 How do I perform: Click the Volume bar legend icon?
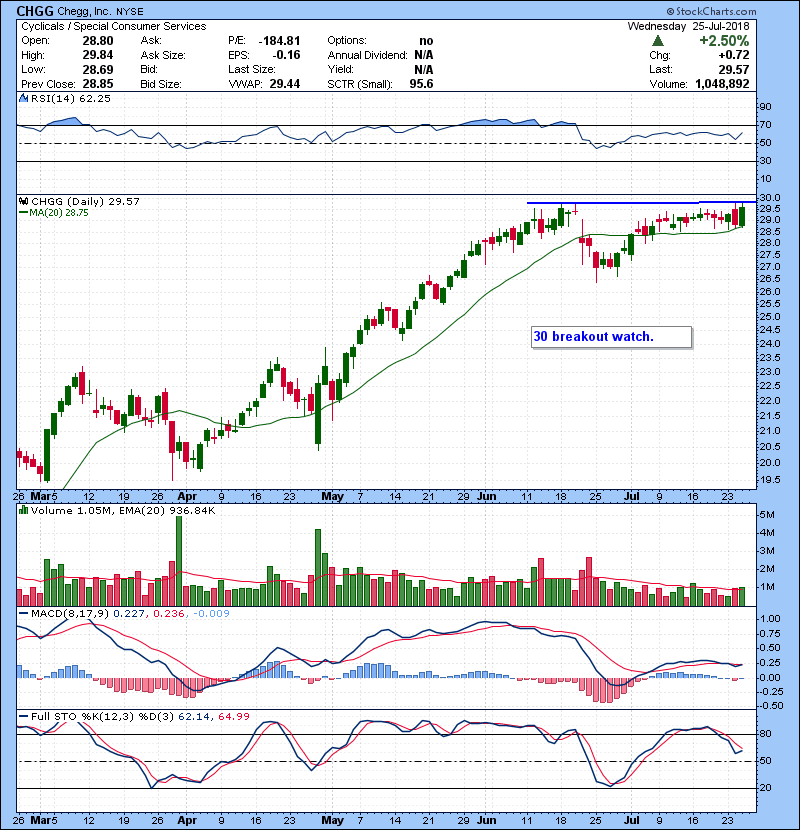click(23, 510)
